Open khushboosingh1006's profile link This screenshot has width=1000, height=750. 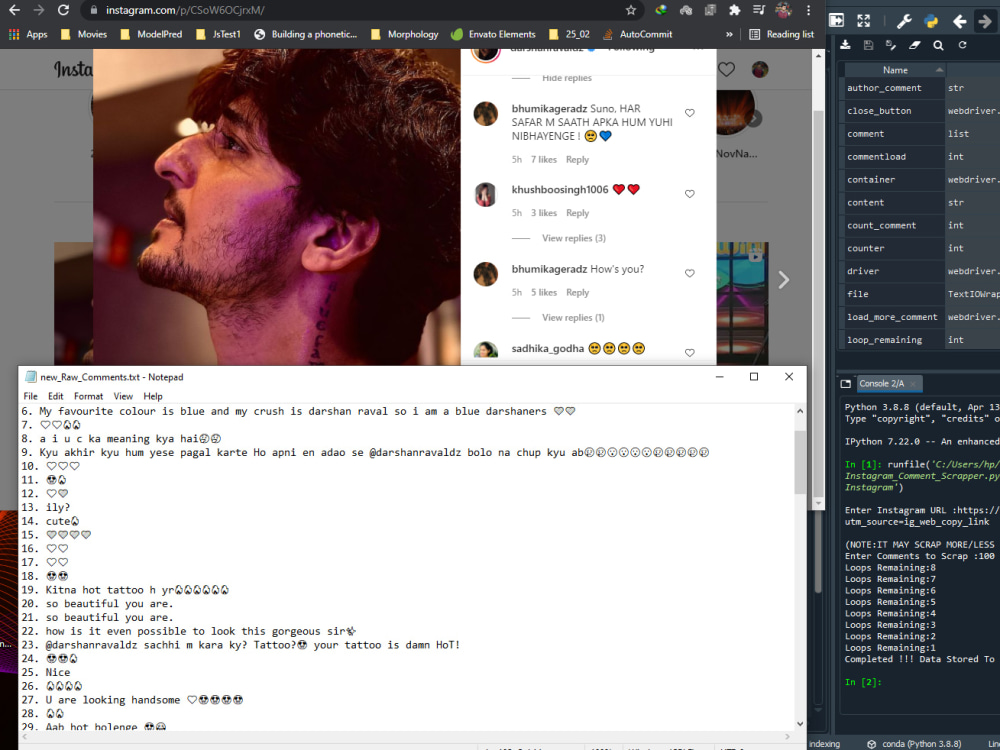[559, 189]
